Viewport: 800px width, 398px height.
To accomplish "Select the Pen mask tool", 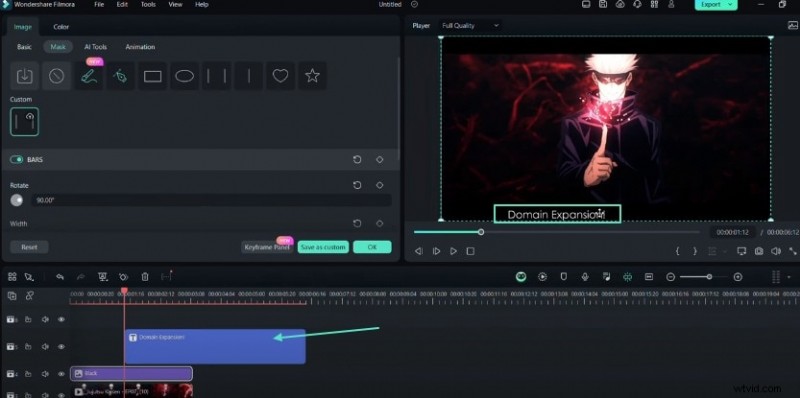I will (120, 76).
